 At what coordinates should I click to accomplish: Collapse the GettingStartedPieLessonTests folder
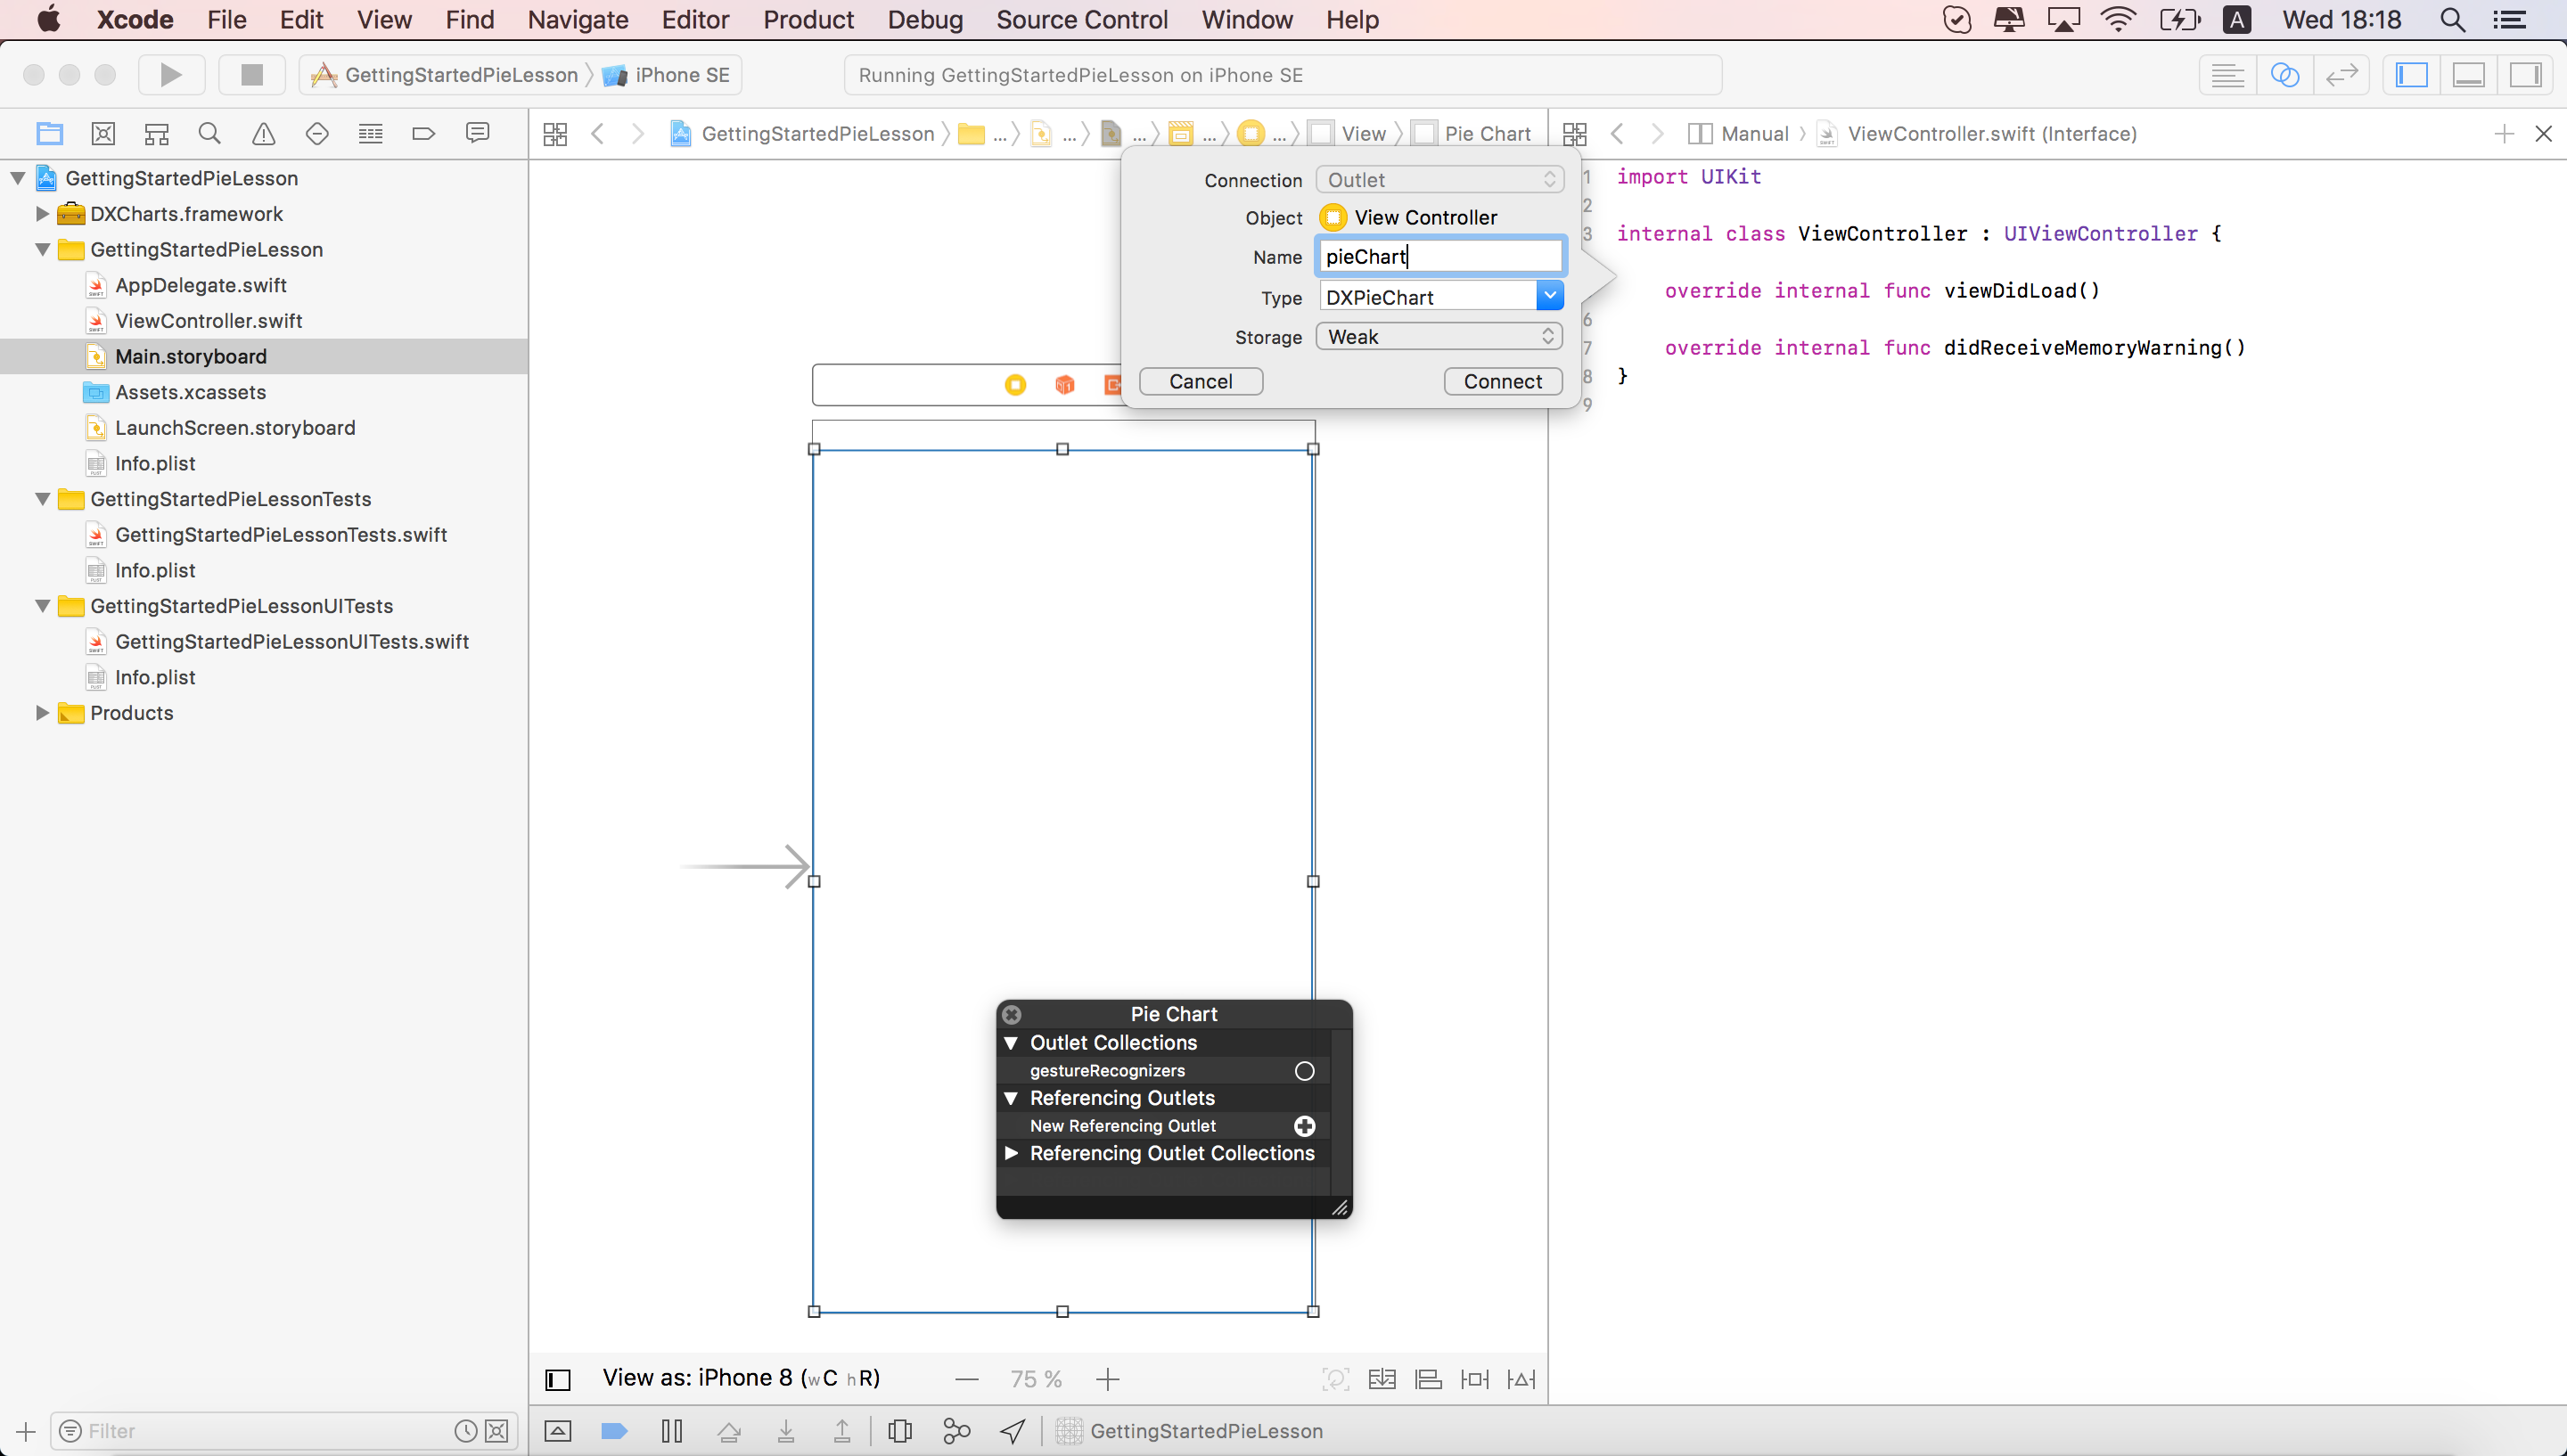point(42,499)
